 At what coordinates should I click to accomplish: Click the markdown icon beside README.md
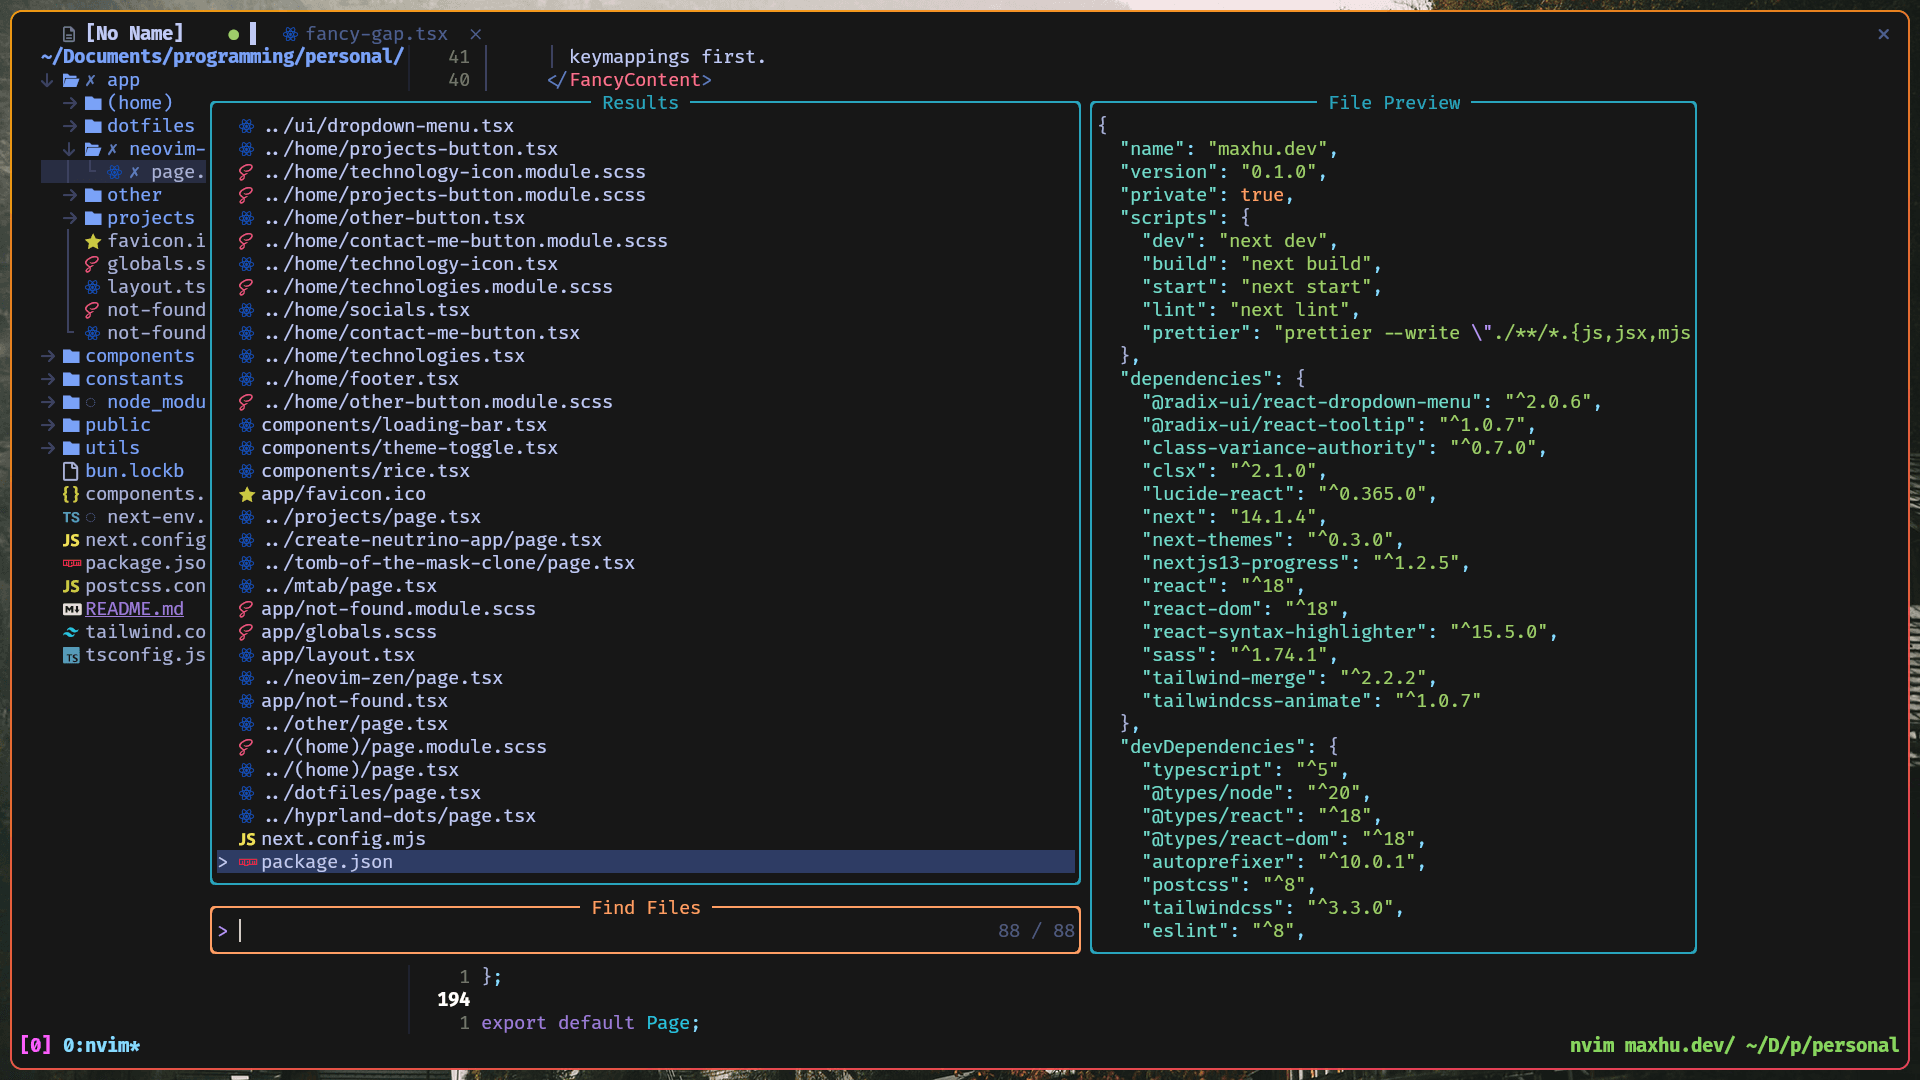pyautogui.click(x=72, y=609)
